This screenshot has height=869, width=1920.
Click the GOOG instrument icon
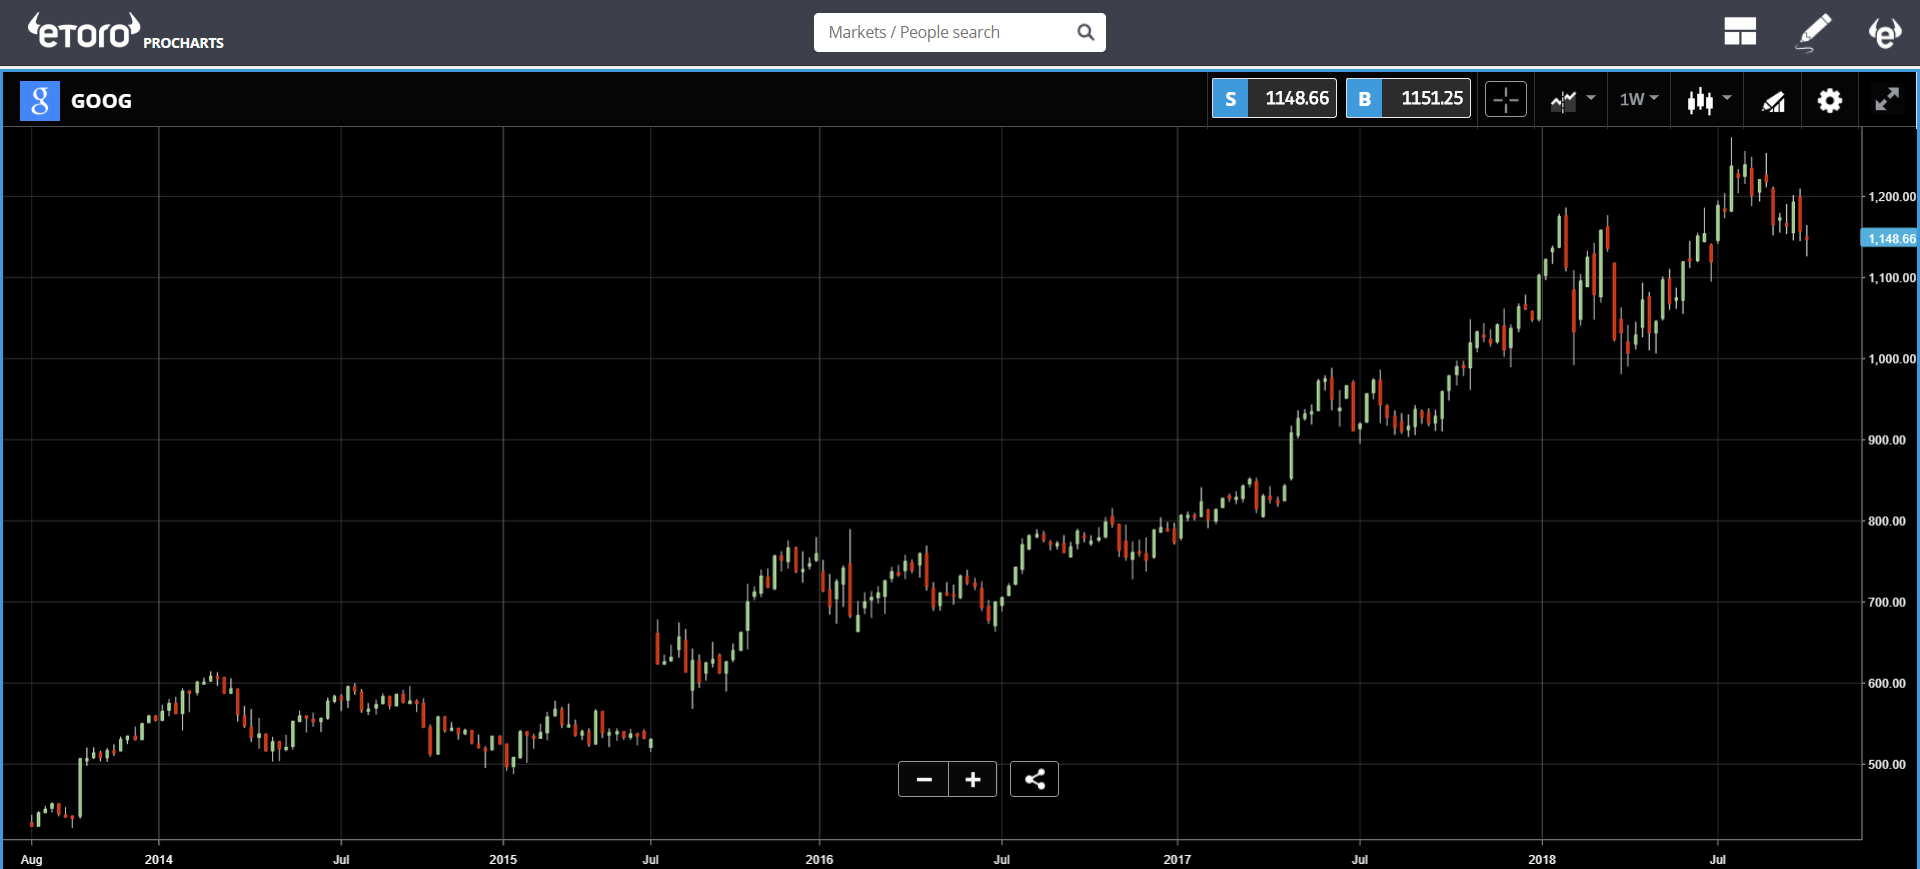[x=40, y=100]
